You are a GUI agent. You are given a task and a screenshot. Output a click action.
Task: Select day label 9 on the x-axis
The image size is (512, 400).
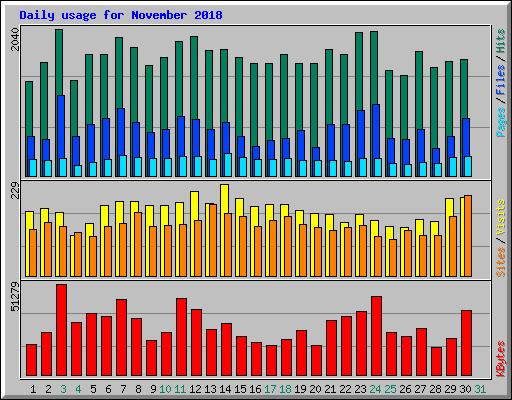coord(153,389)
